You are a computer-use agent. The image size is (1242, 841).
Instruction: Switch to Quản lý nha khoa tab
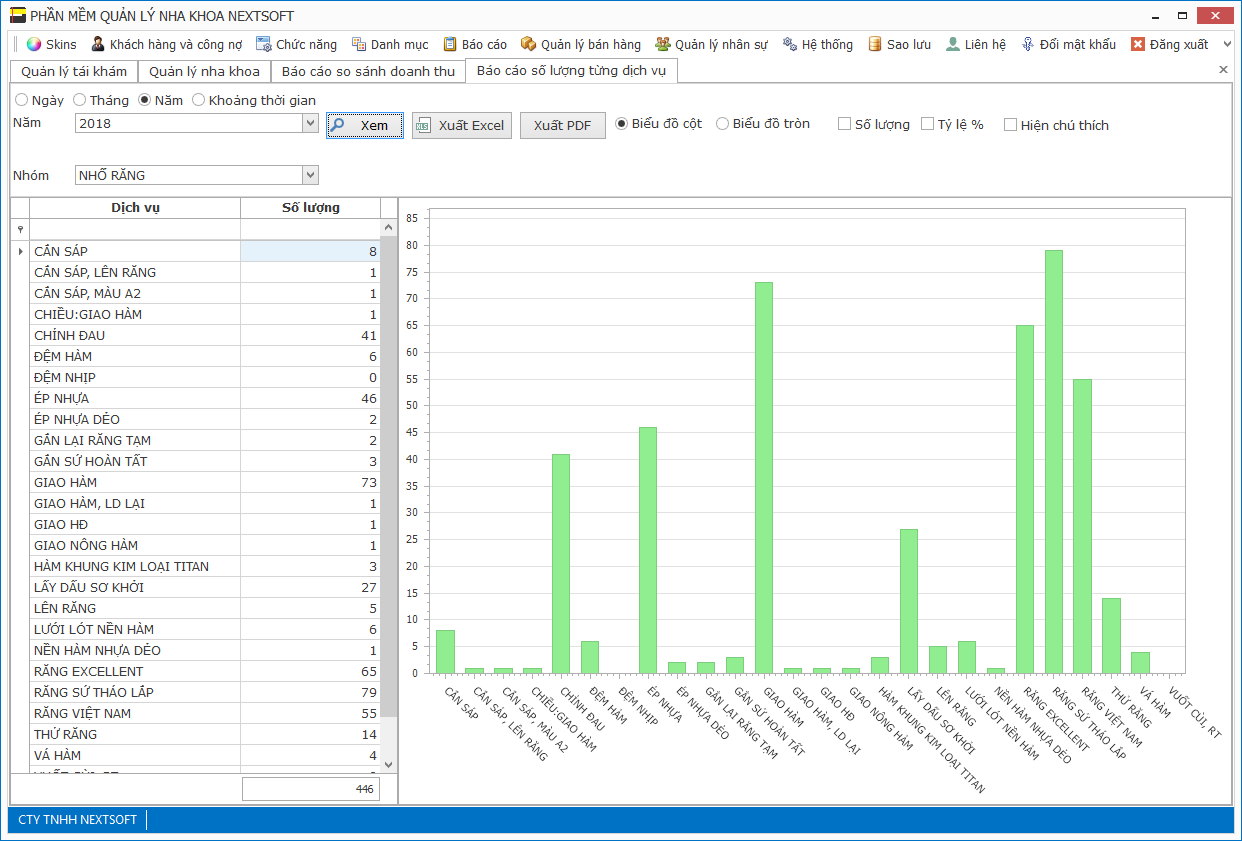[204, 71]
